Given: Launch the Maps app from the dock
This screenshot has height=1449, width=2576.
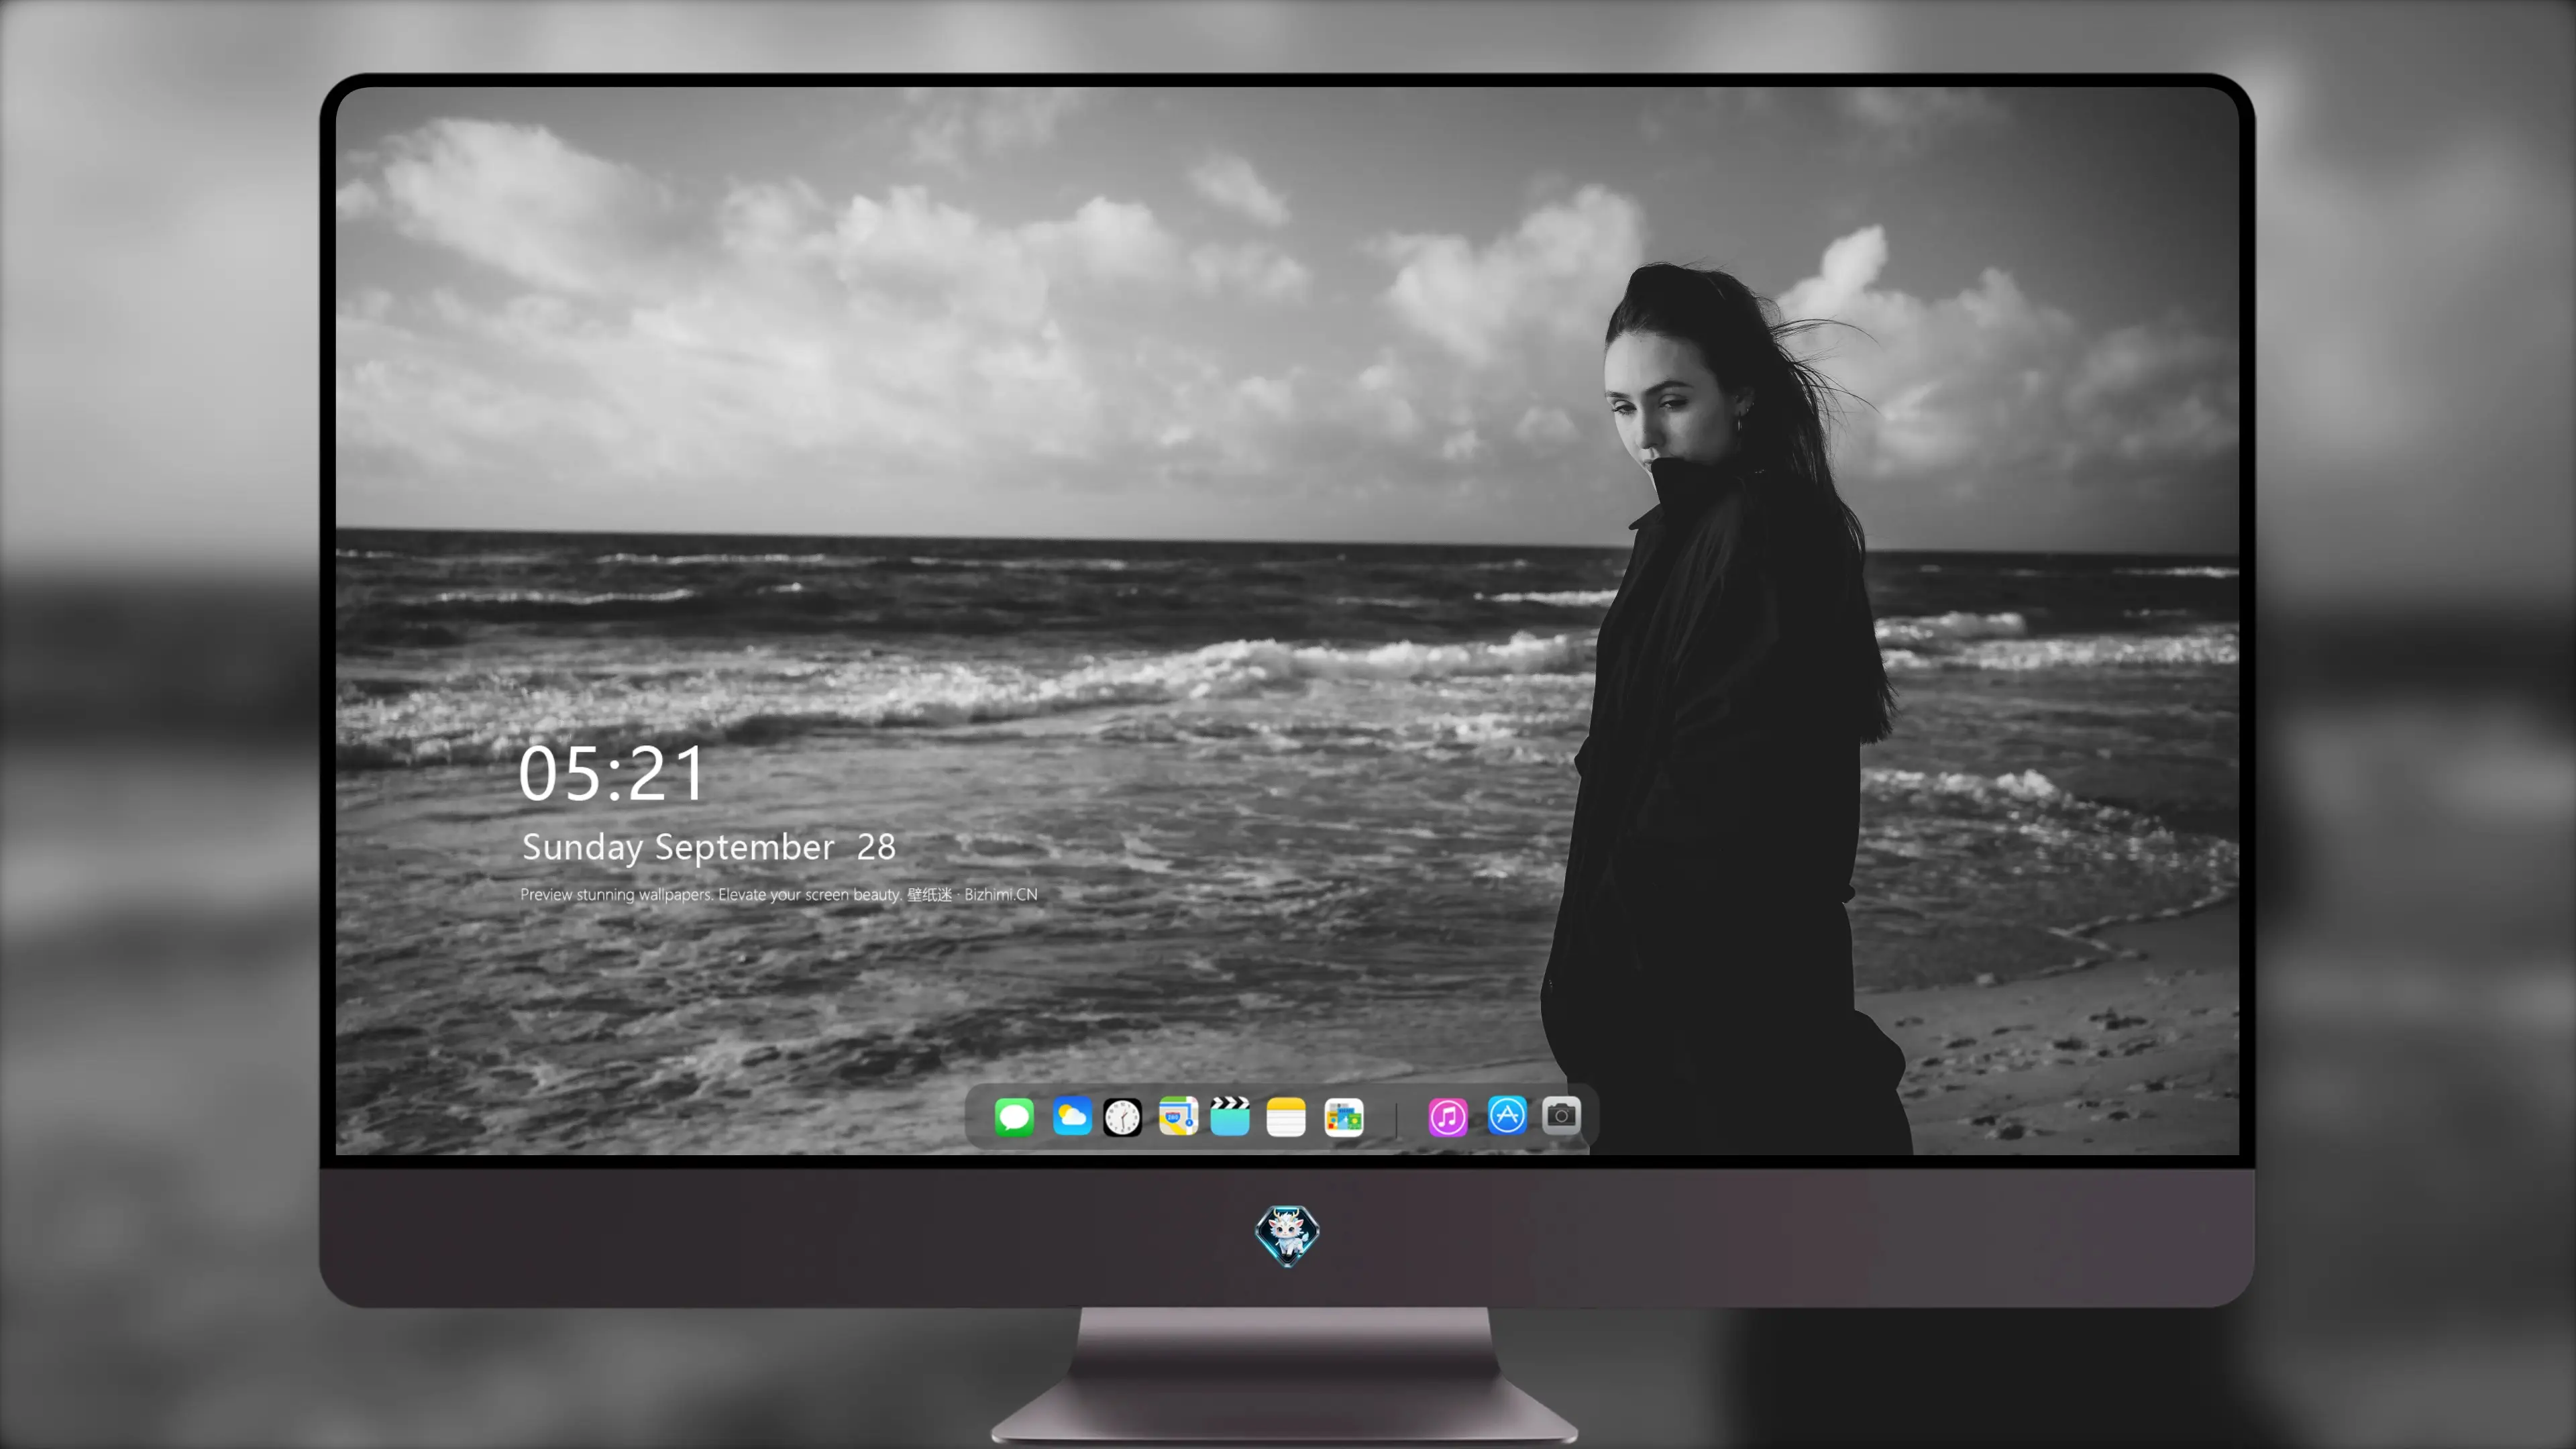Looking at the screenshot, I should coord(1178,1116).
